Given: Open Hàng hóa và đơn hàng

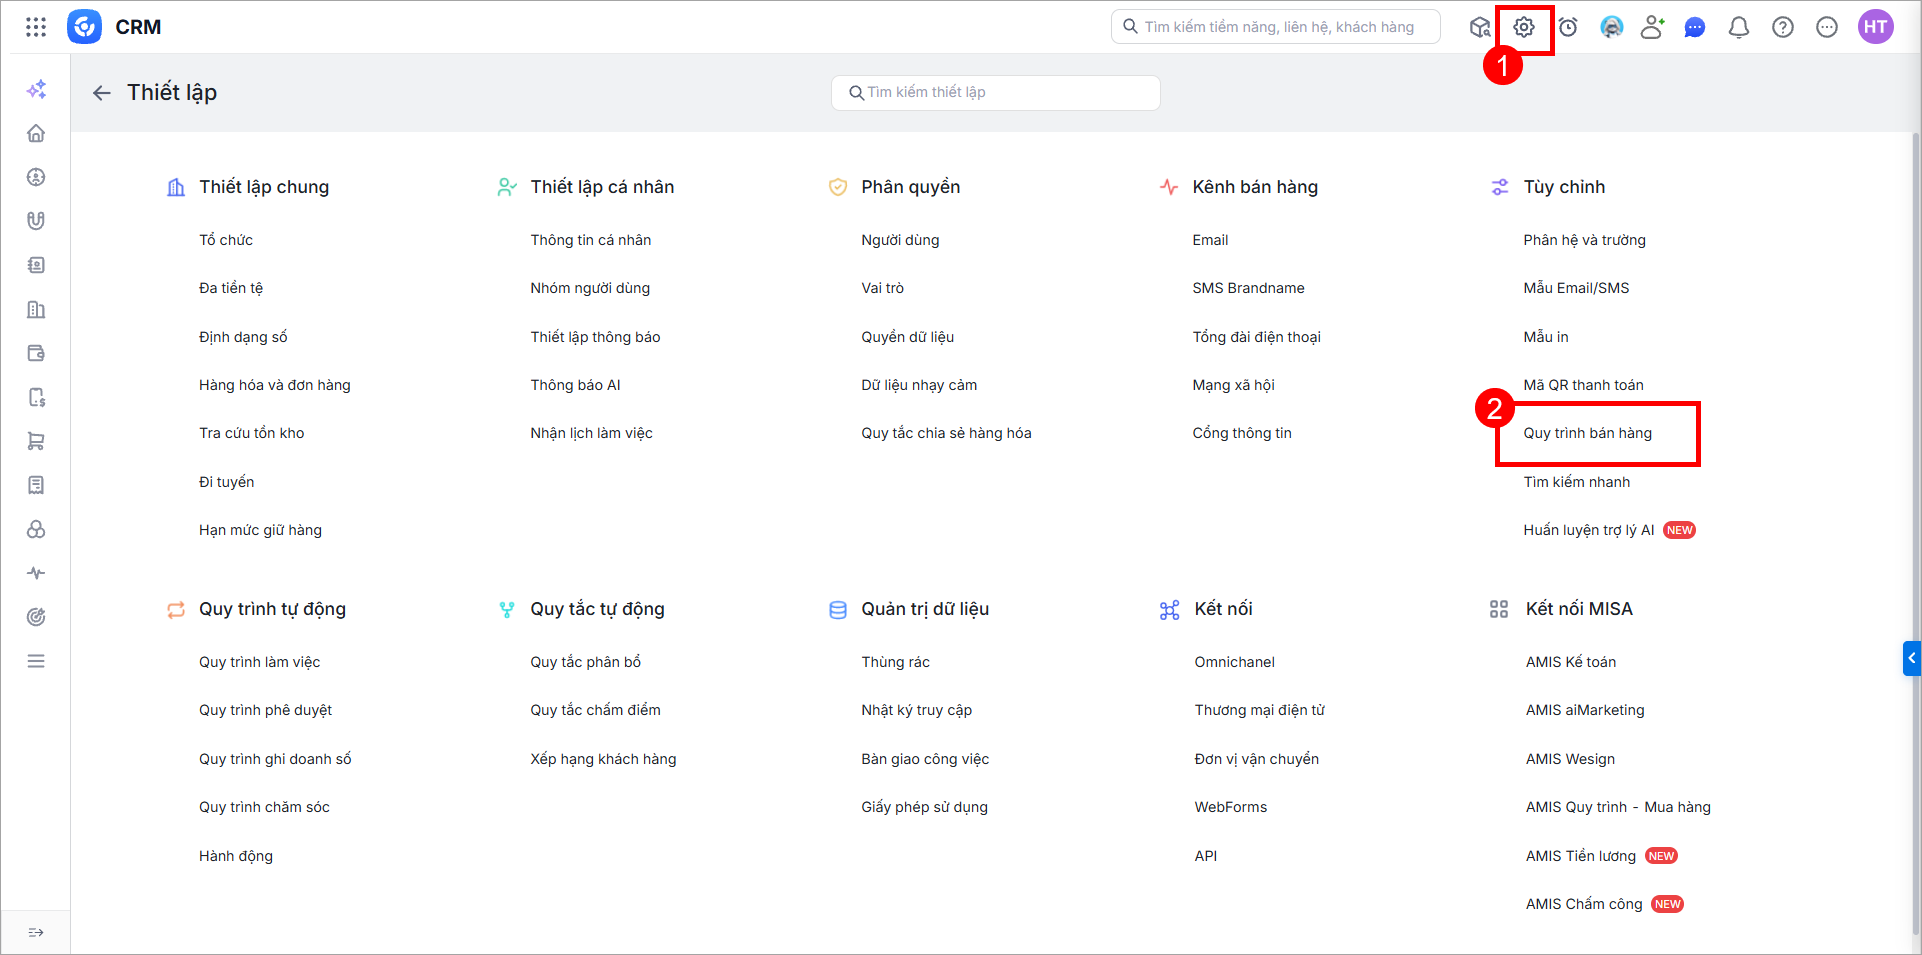Looking at the screenshot, I should click(275, 385).
